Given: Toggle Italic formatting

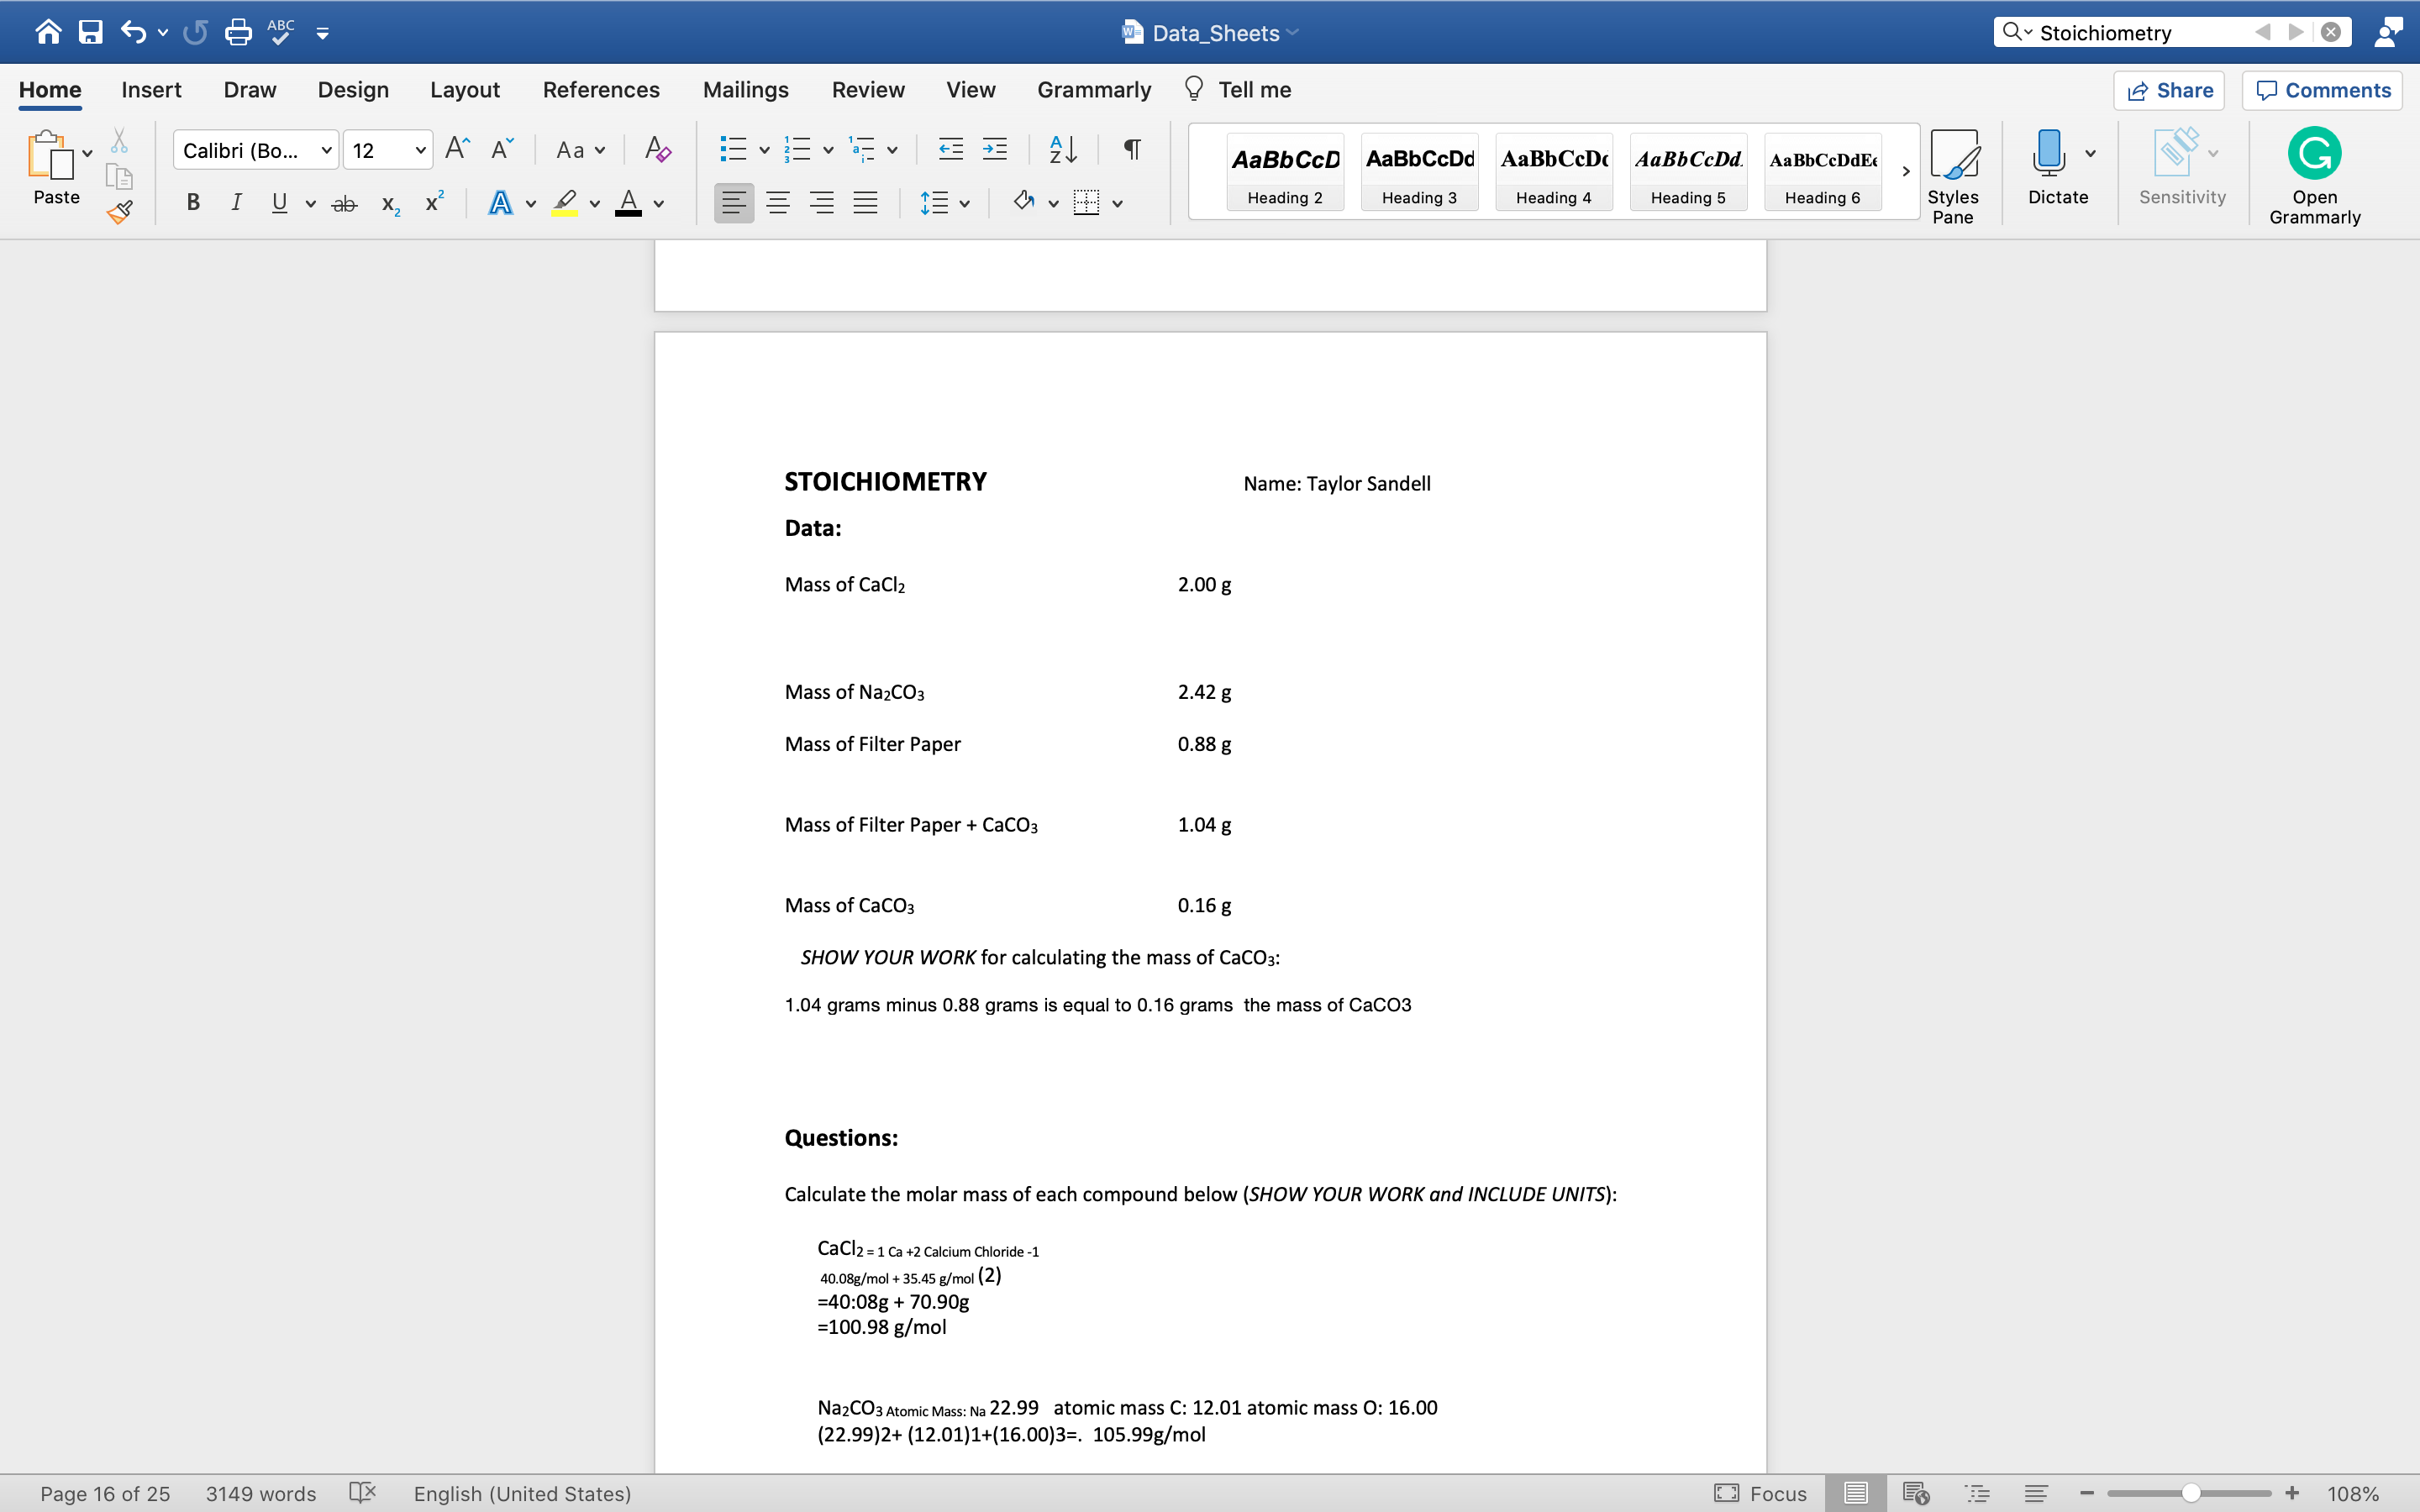Looking at the screenshot, I should click(x=236, y=203).
